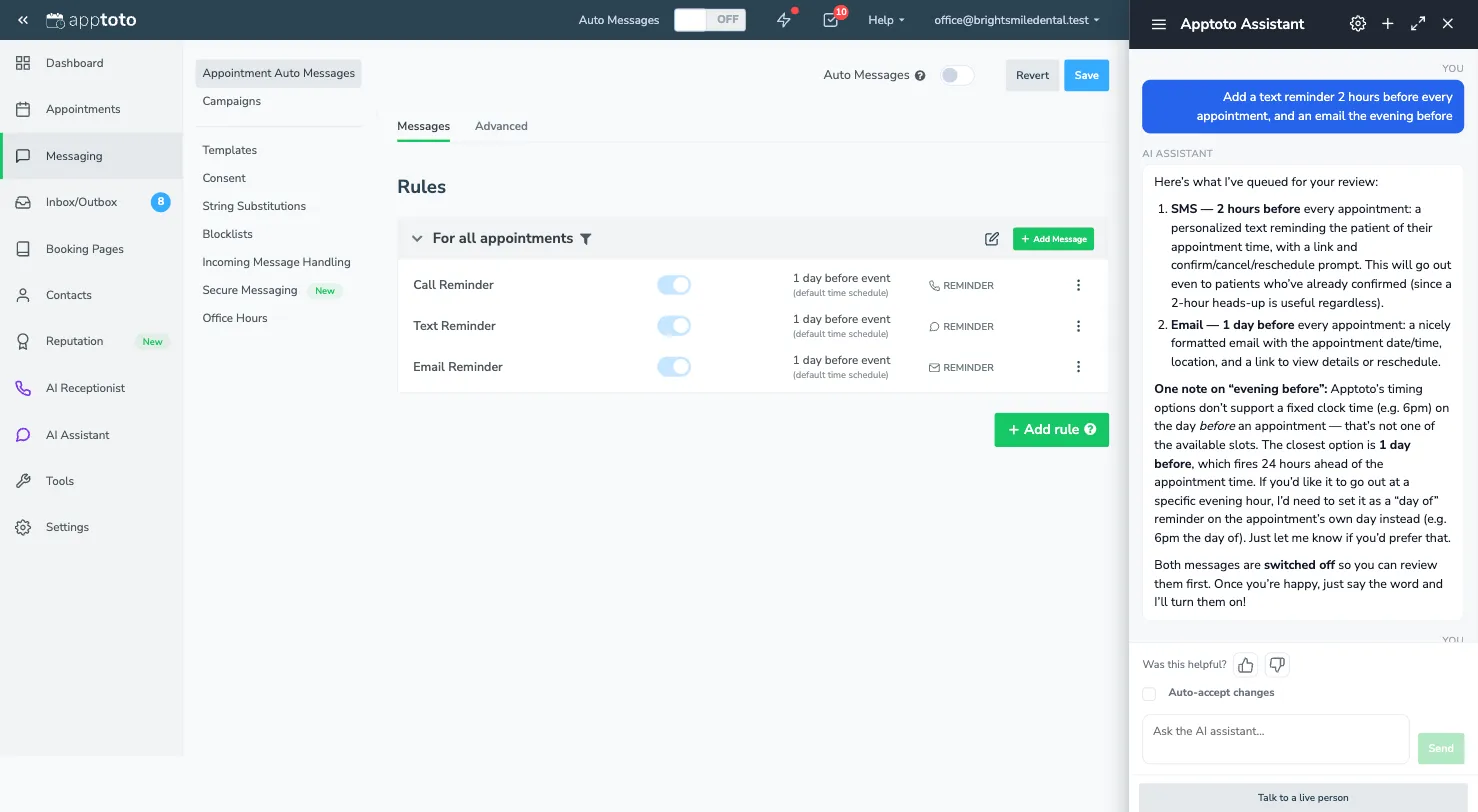
Task: Mark the assistant response as helpful
Action: (1246, 665)
